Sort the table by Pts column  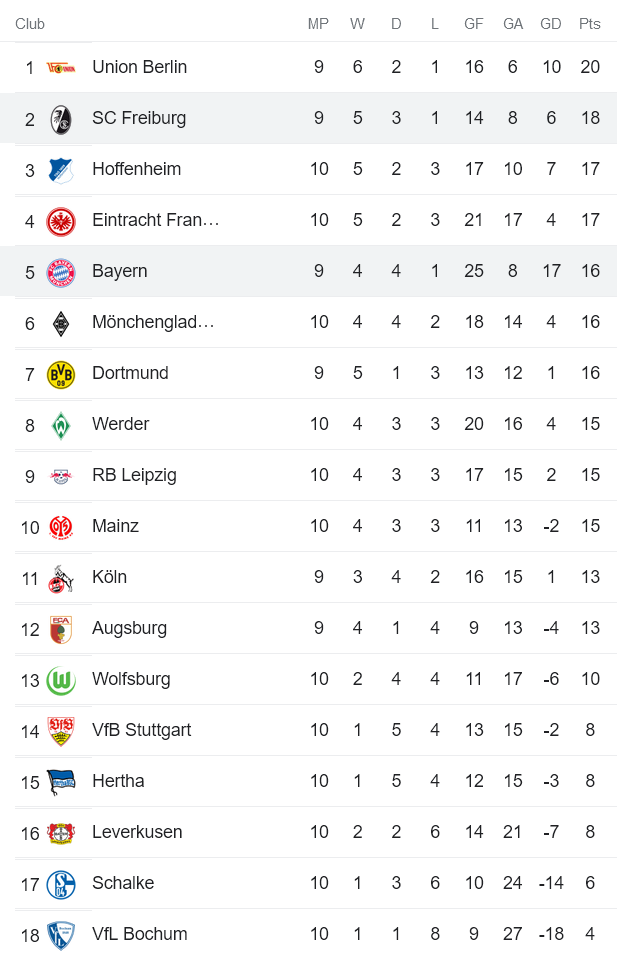click(590, 24)
